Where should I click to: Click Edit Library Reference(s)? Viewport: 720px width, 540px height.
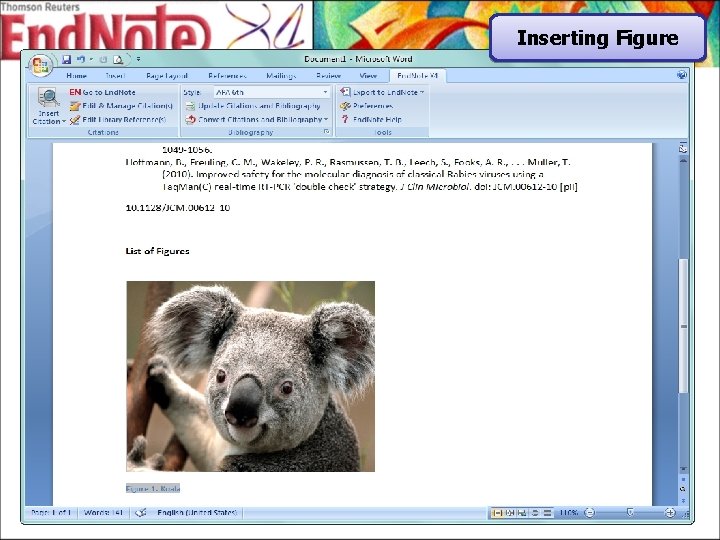tap(118, 120)
